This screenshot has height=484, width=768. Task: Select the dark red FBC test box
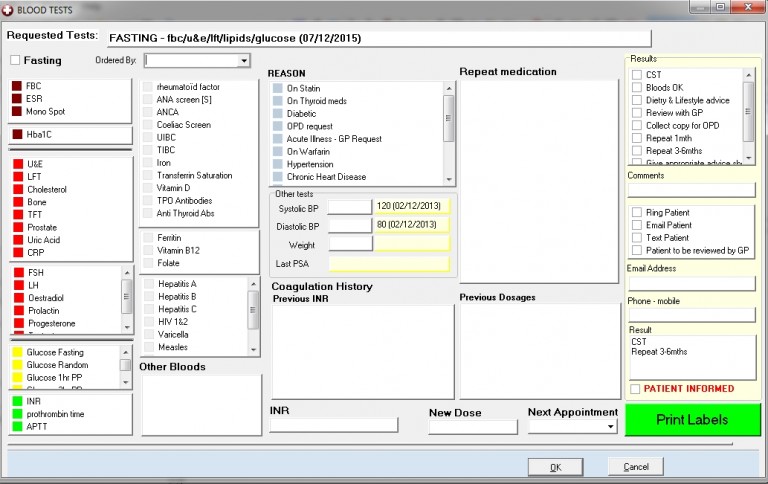tap(17, 86)
